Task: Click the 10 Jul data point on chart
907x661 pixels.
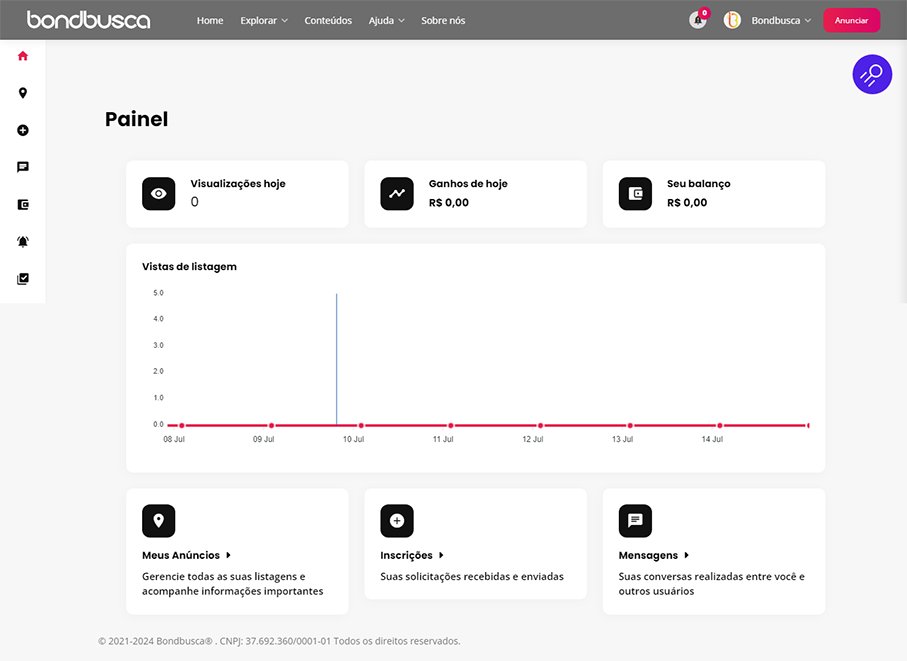Action: pyautogui.click(x=361, y=426)
